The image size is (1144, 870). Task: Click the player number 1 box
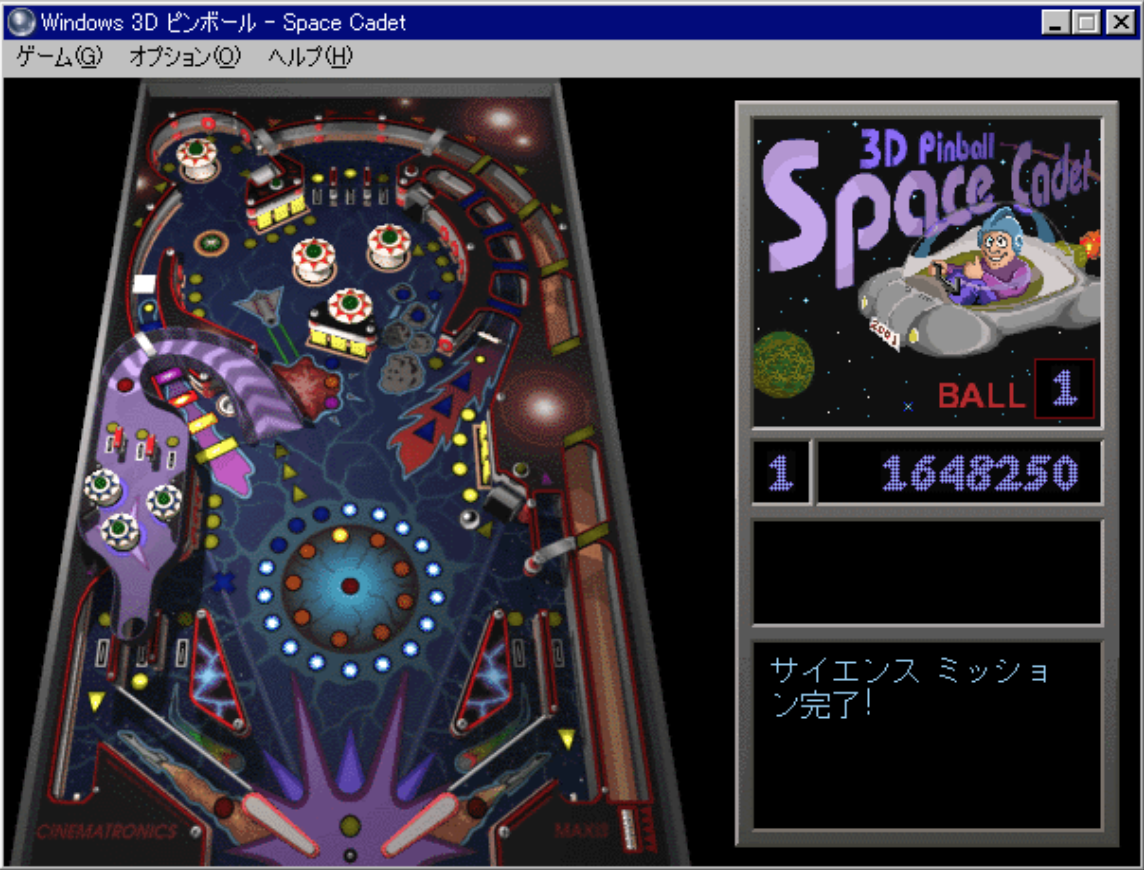click(x=781, y=472)
